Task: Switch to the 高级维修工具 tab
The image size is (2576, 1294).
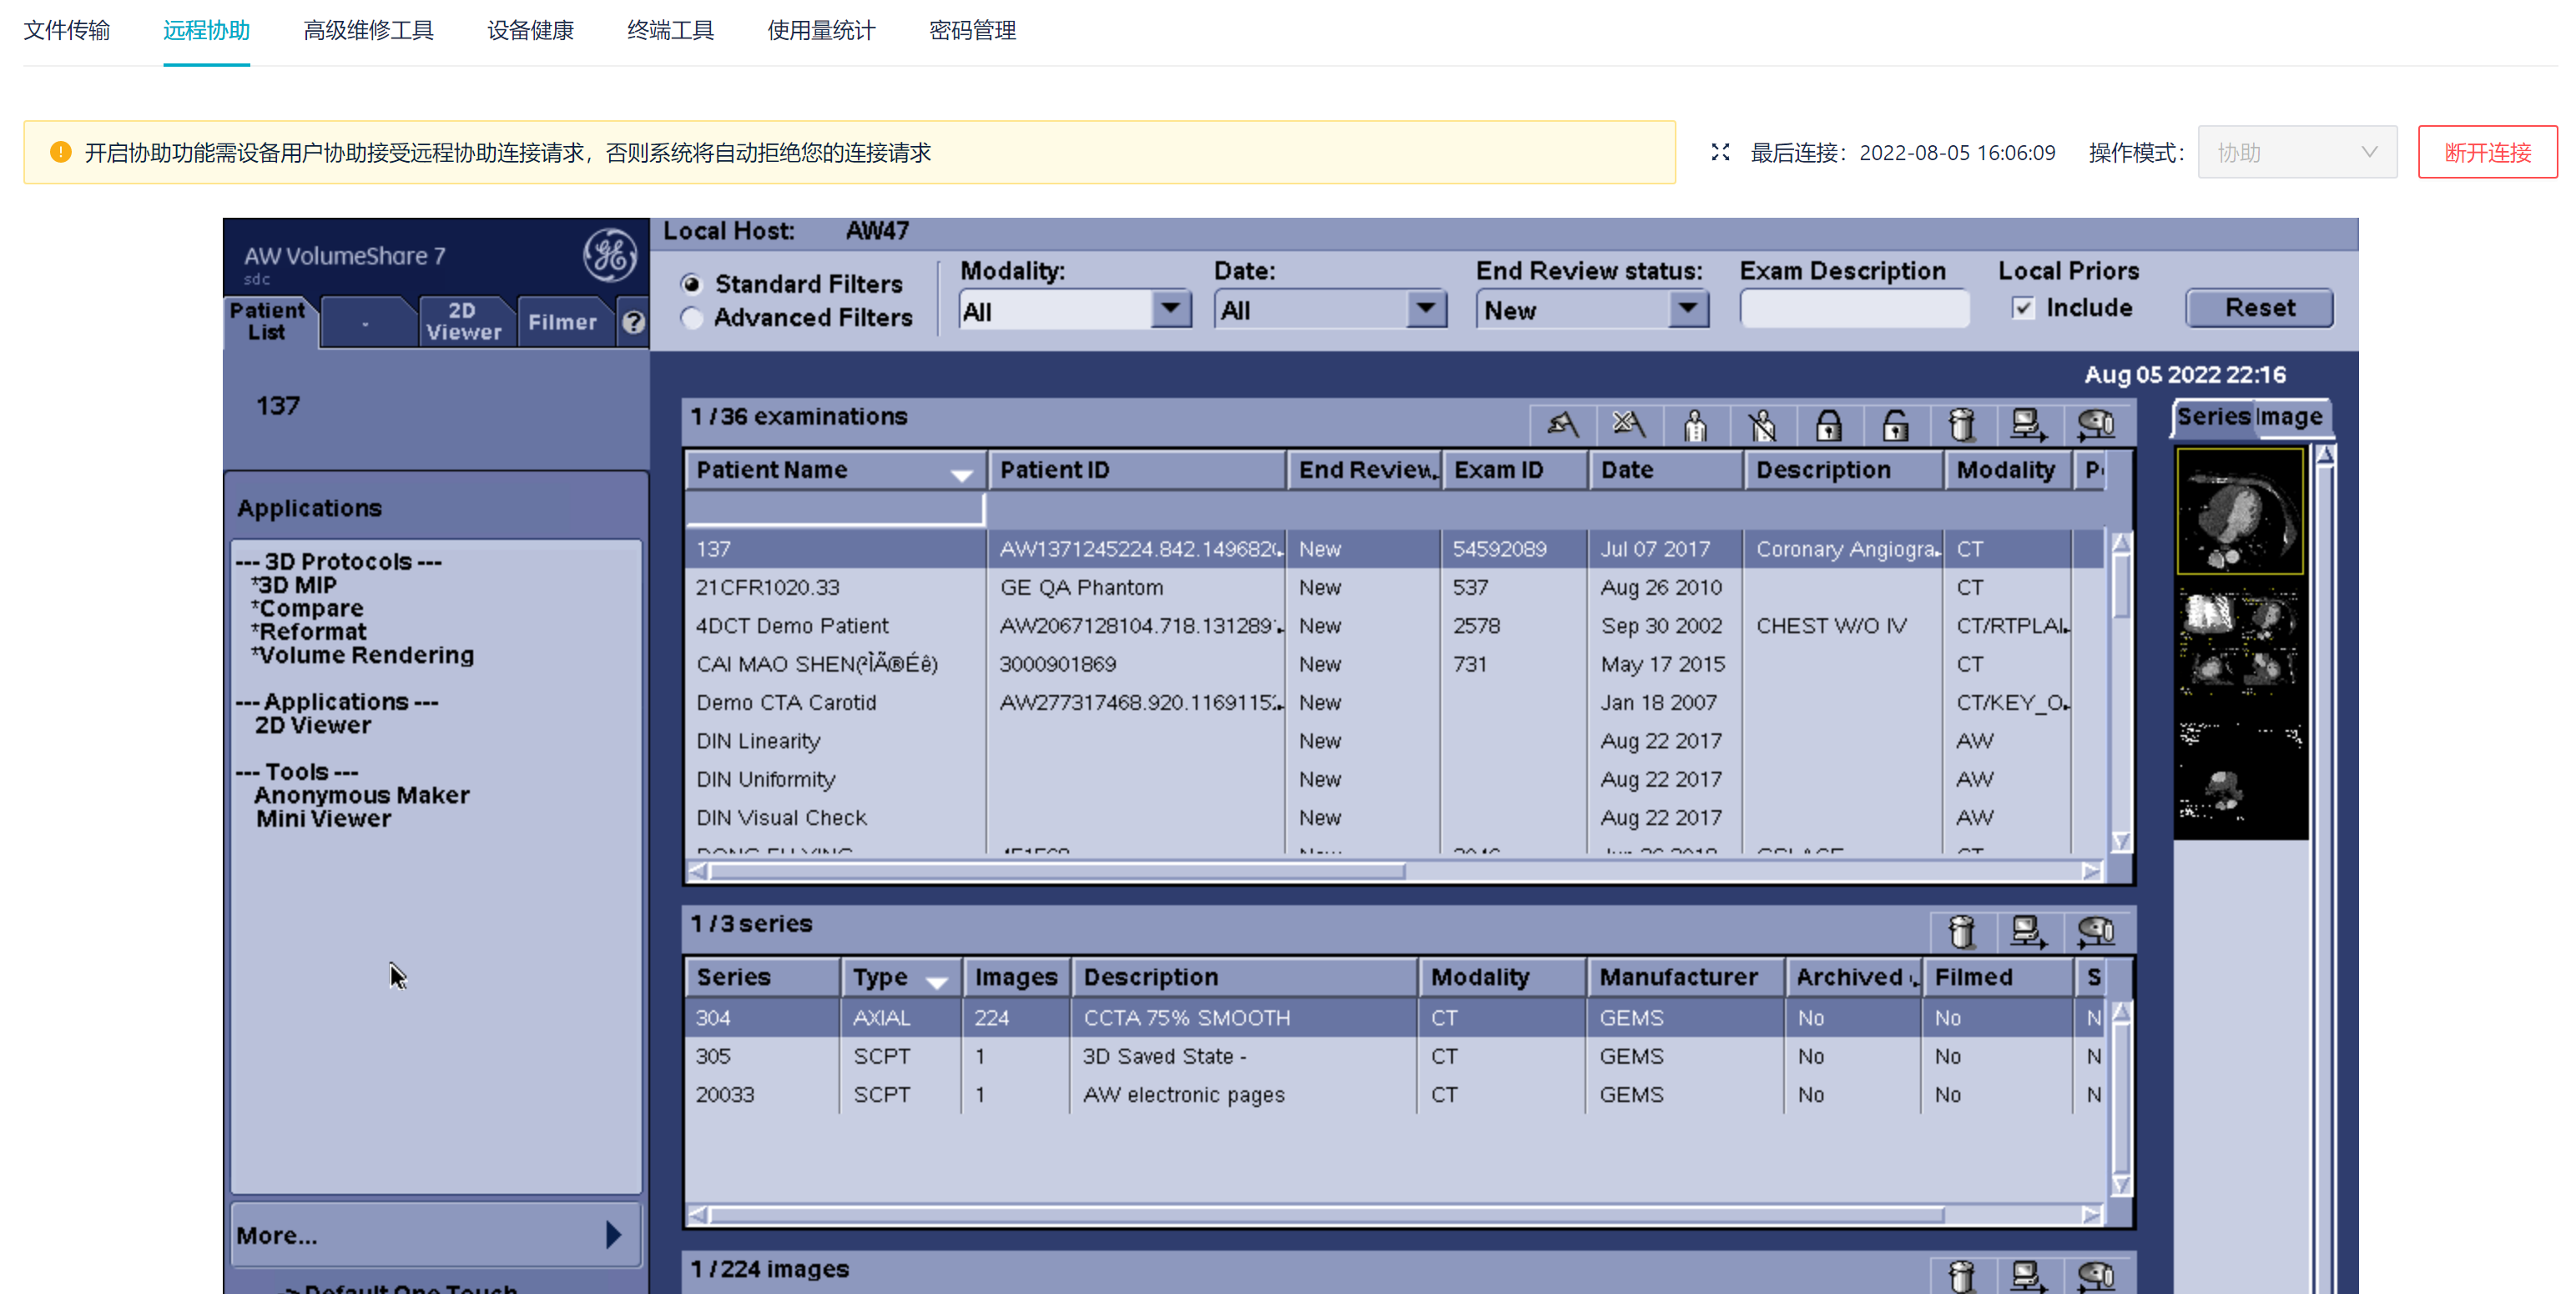Action: (x=368, y=30)
